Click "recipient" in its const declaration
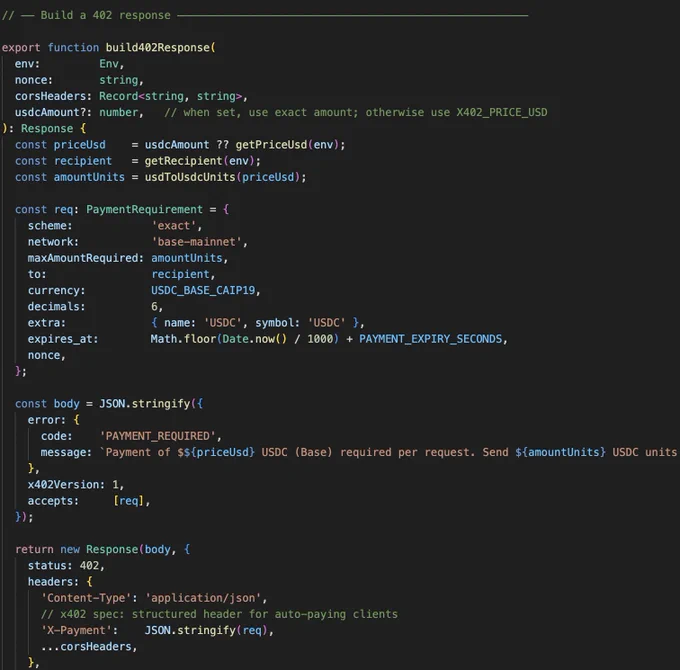Viewport: 680px width, 670px height. (83, 161)
